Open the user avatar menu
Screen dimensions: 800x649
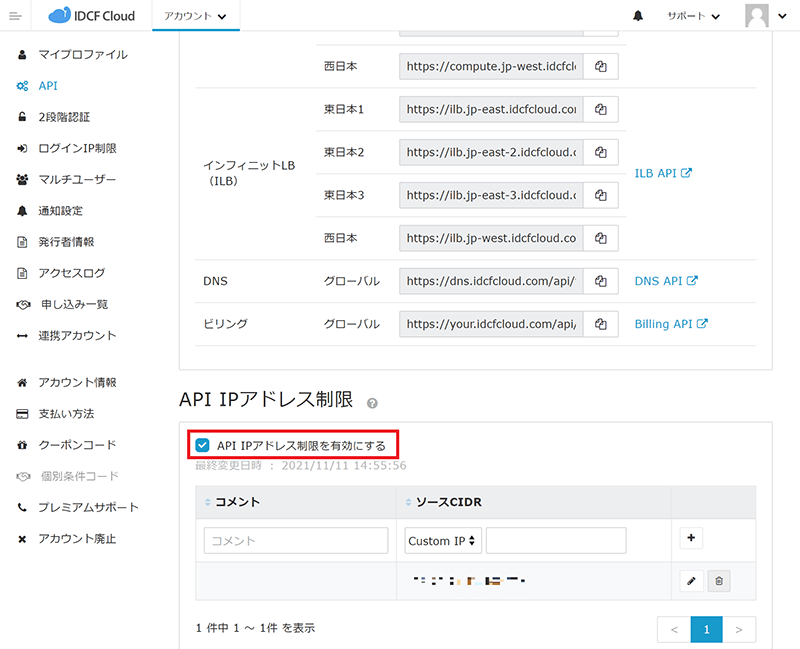[766, 16]
